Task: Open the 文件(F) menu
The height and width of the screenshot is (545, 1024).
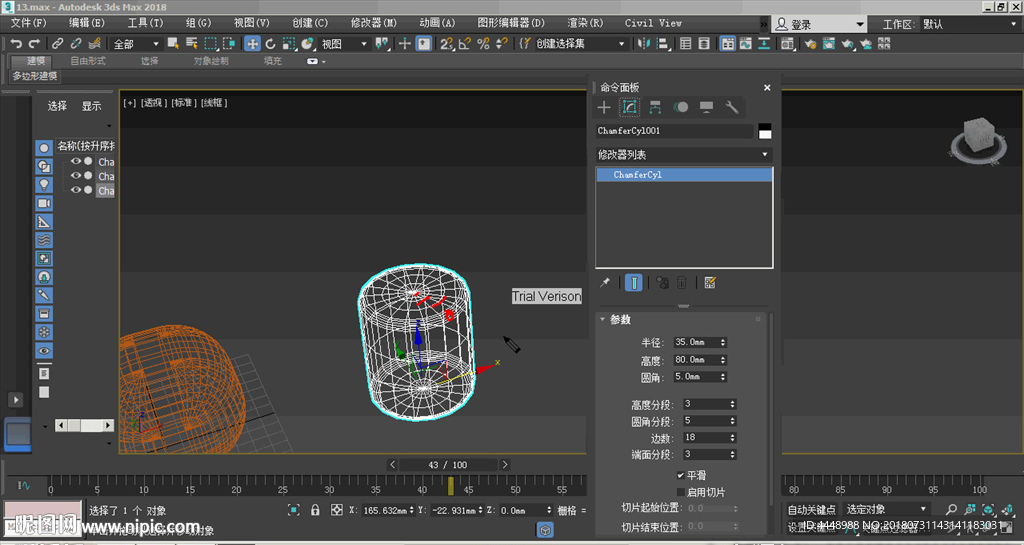Action: 29,23
